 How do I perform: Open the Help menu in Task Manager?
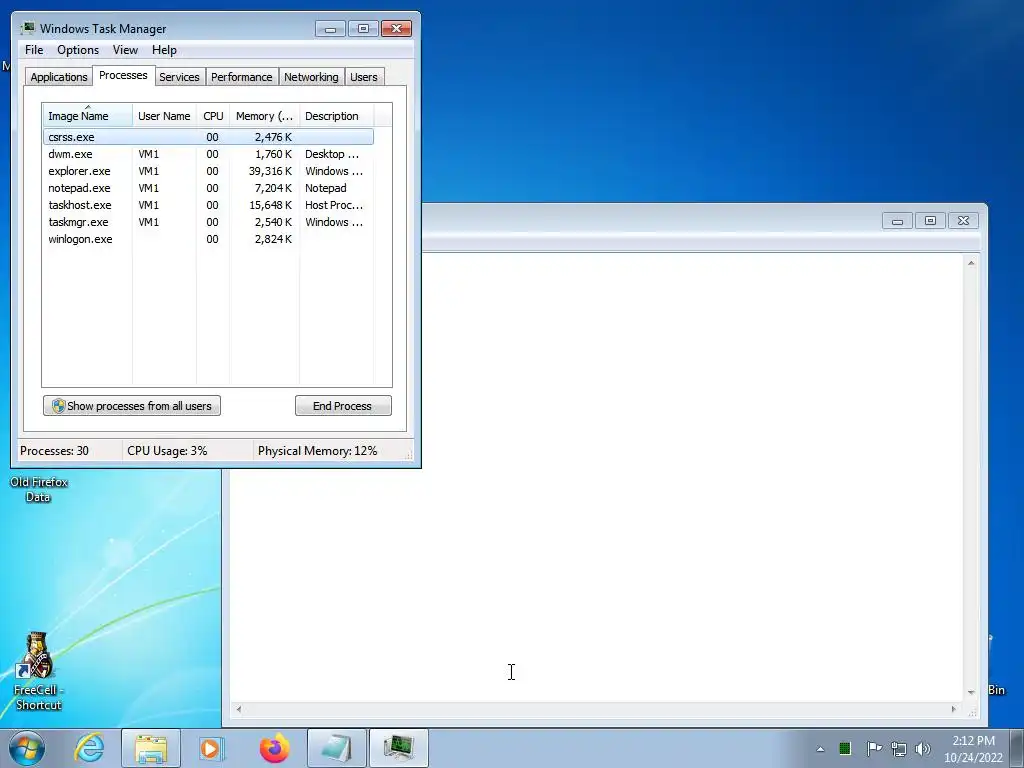(x=164, y=50)
